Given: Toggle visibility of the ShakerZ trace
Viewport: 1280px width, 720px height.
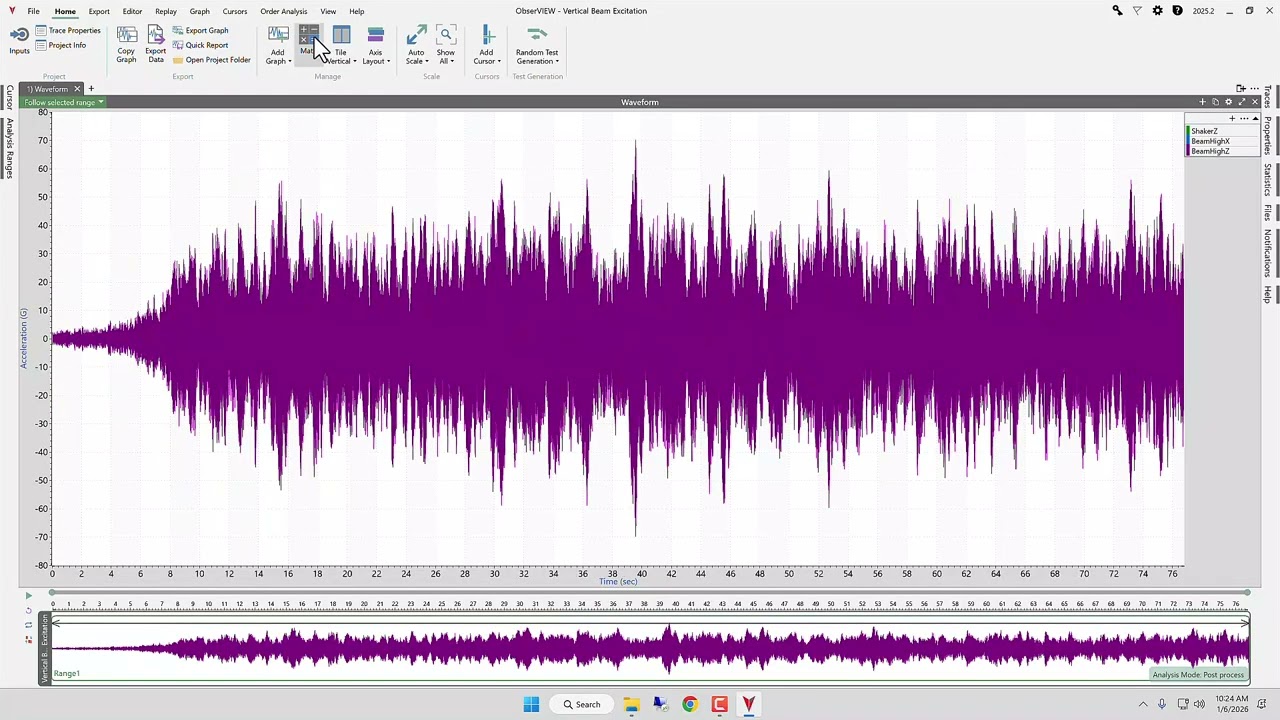Looking at the screenshot, I should (1204, 131).
